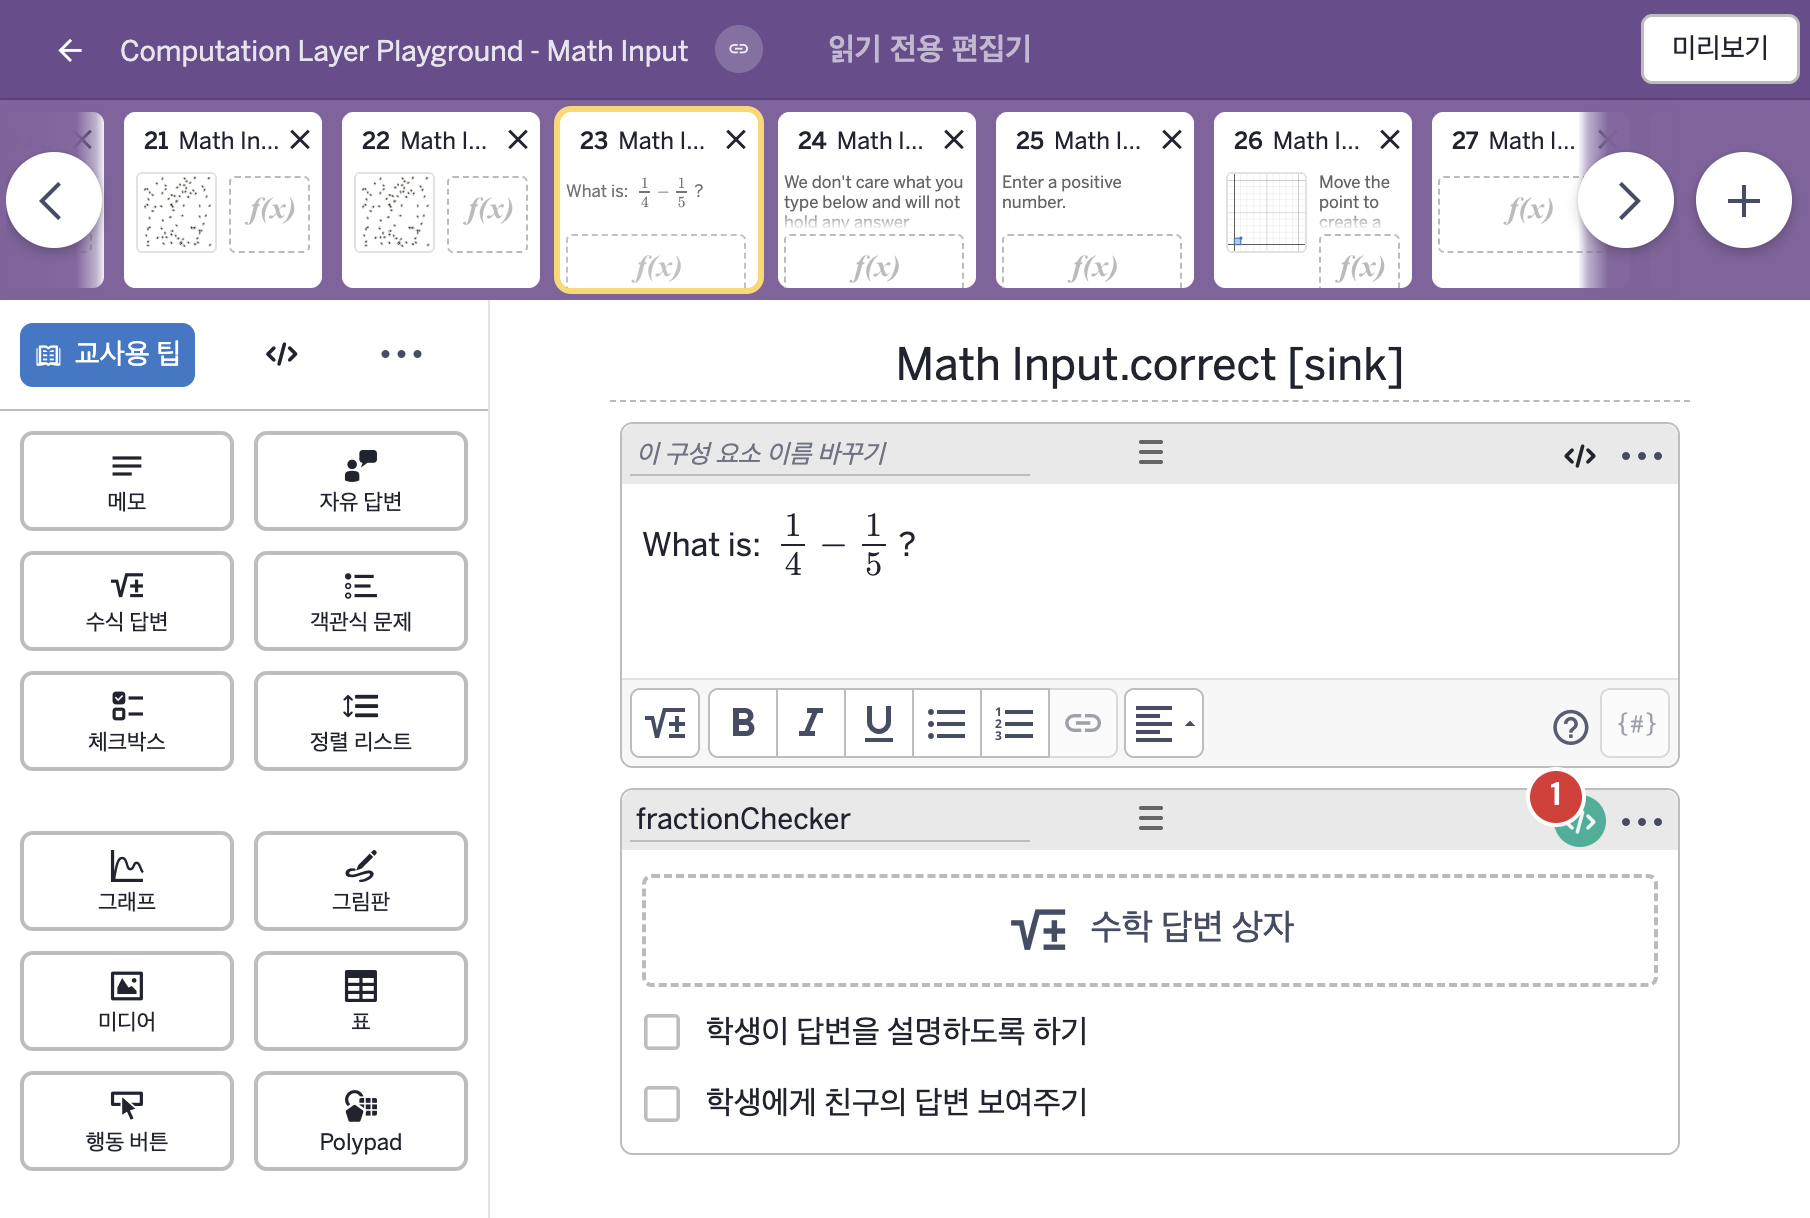Screen dimensions: 1810x1218
Task: Check 학생에게 친구의 답변 보여주기 box
Action: [x=662, y=1104]
